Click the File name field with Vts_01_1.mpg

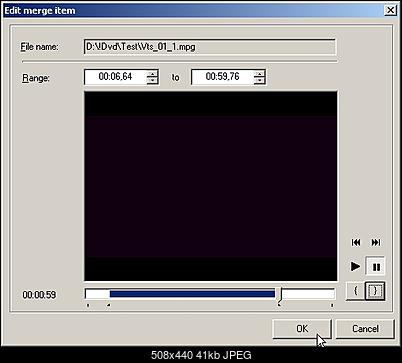(x=210, y=47)
